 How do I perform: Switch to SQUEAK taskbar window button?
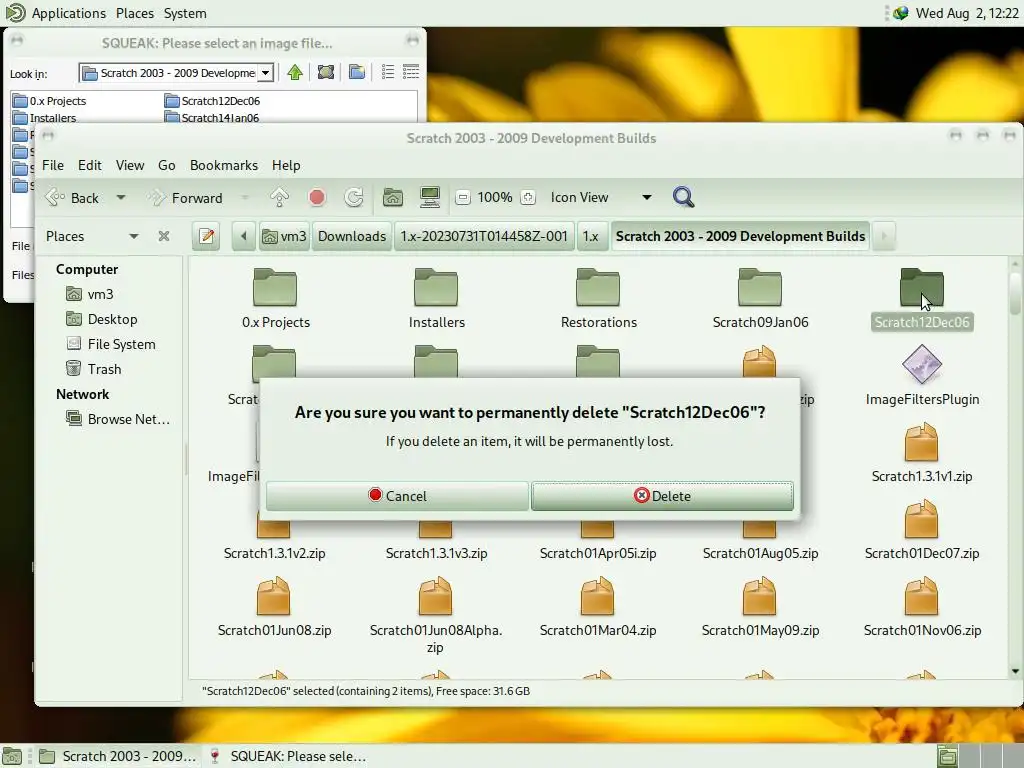[289, 756]
